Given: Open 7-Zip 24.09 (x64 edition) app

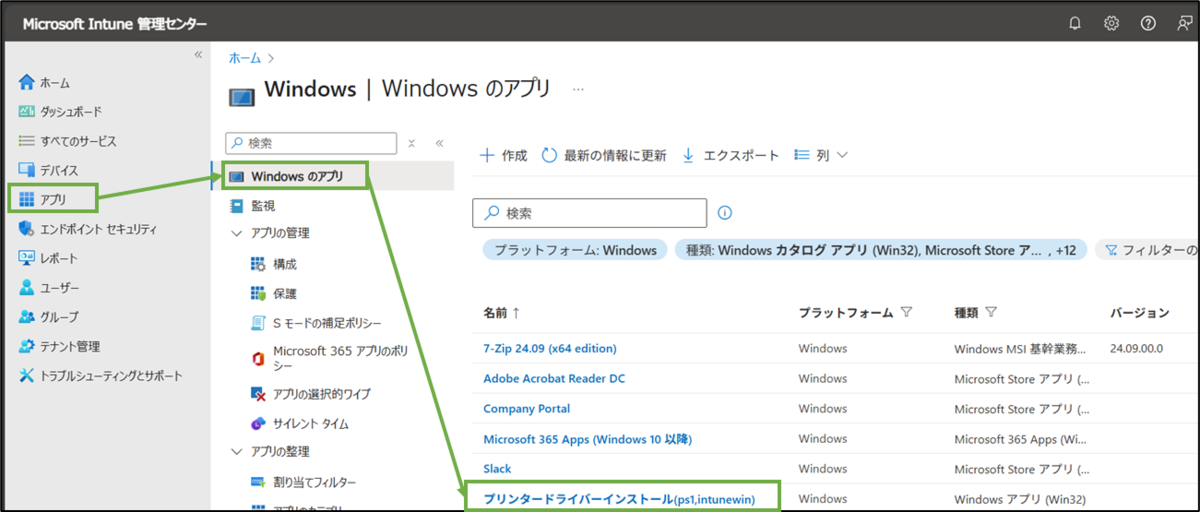Looking at the screenshot, I should point(550,348).
